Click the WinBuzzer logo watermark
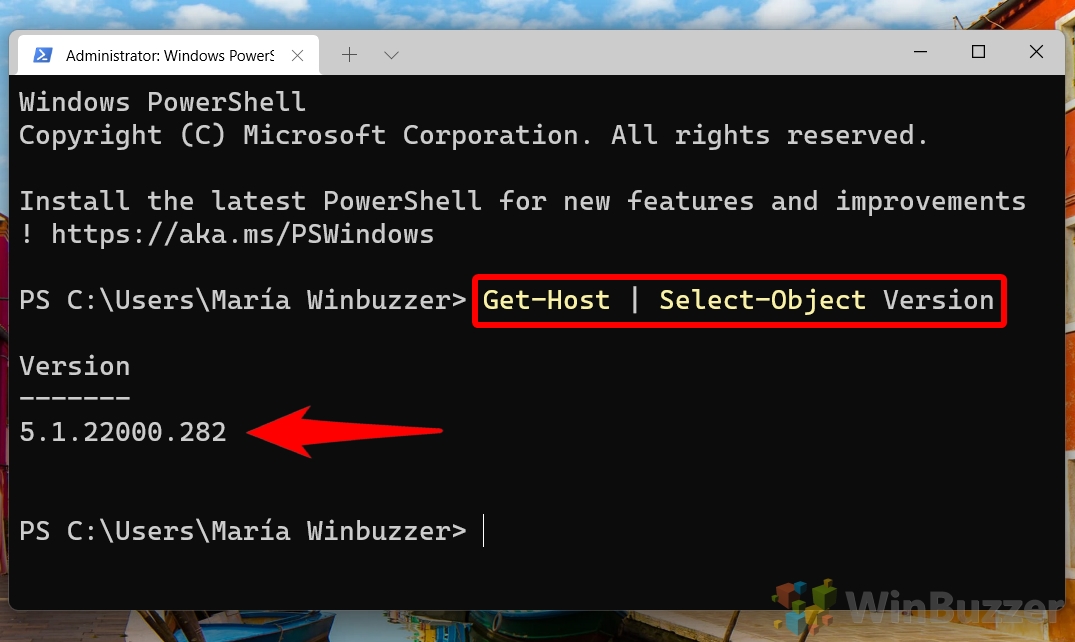Image resolution: width=1075 pixels, height=642 pixels. [955, 604]
